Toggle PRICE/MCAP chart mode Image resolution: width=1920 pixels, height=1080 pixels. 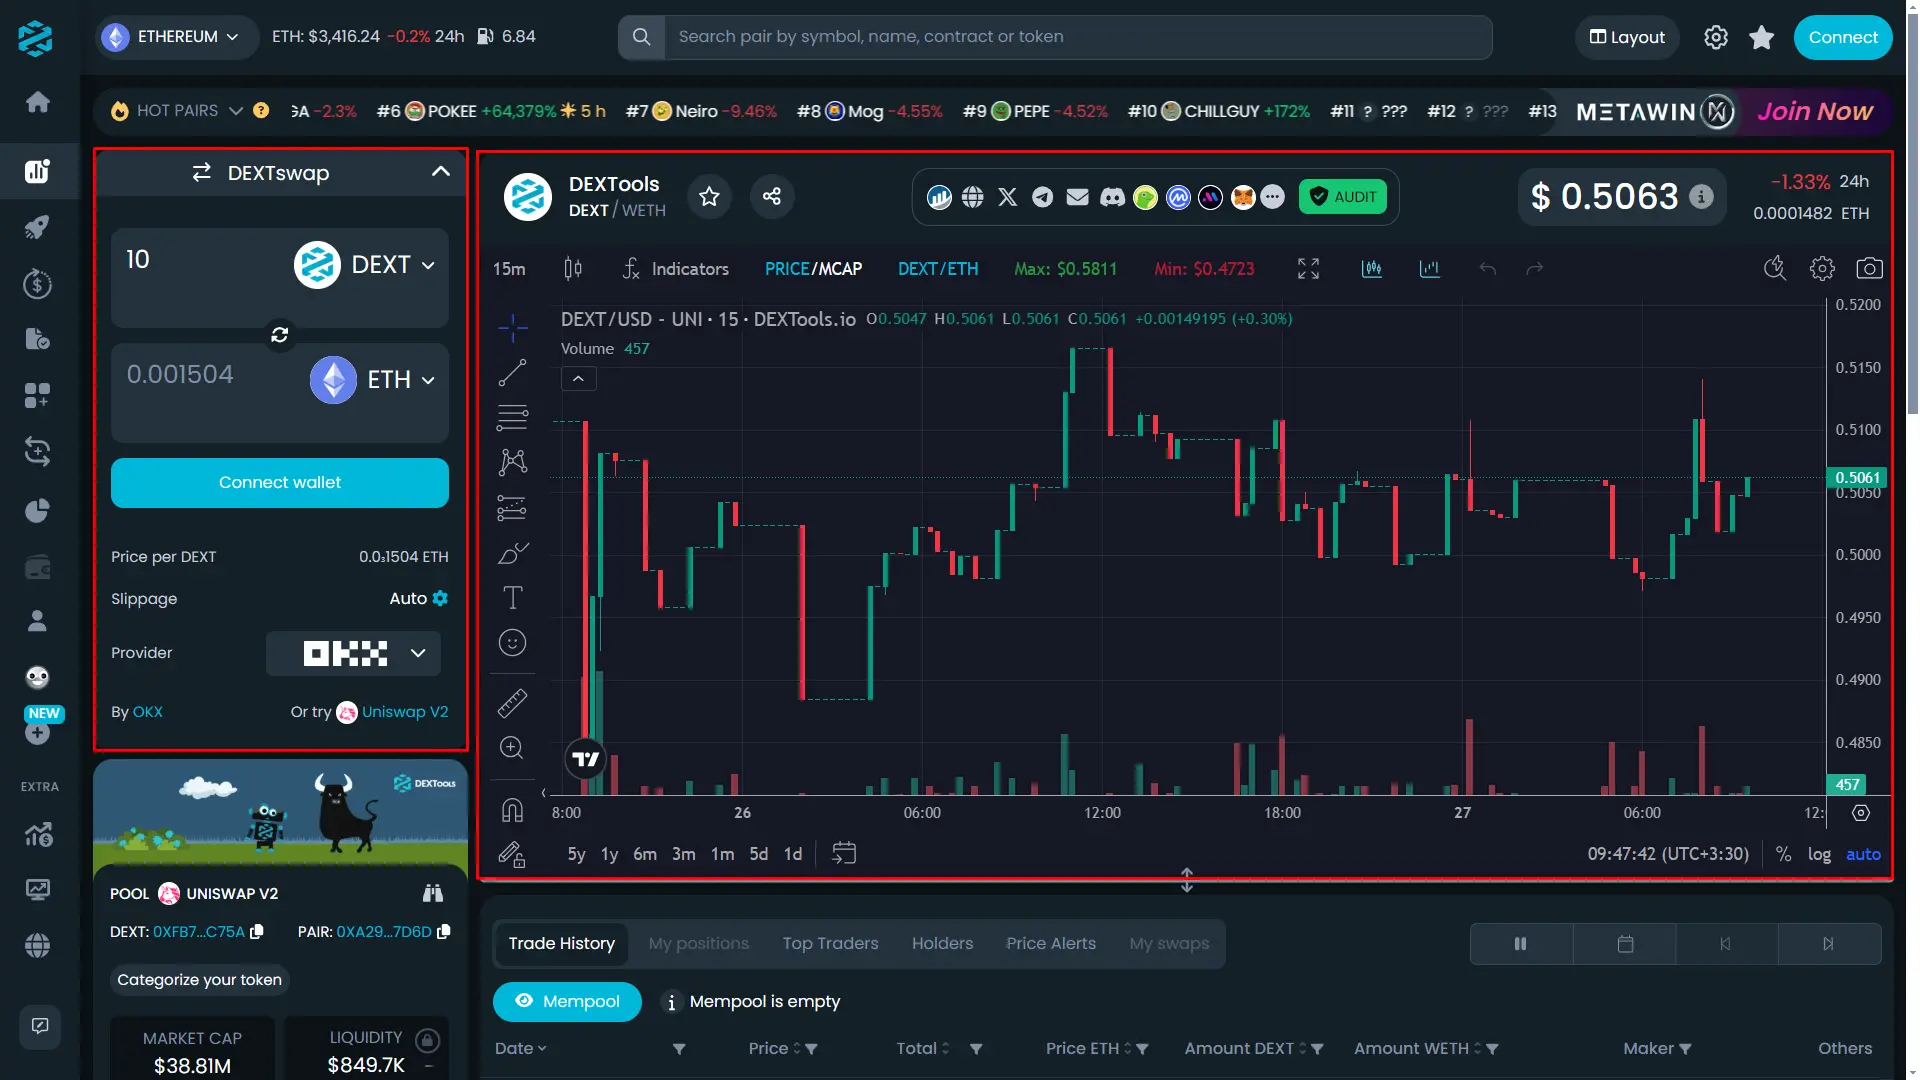pyautogui.click(x=813, y=269)
